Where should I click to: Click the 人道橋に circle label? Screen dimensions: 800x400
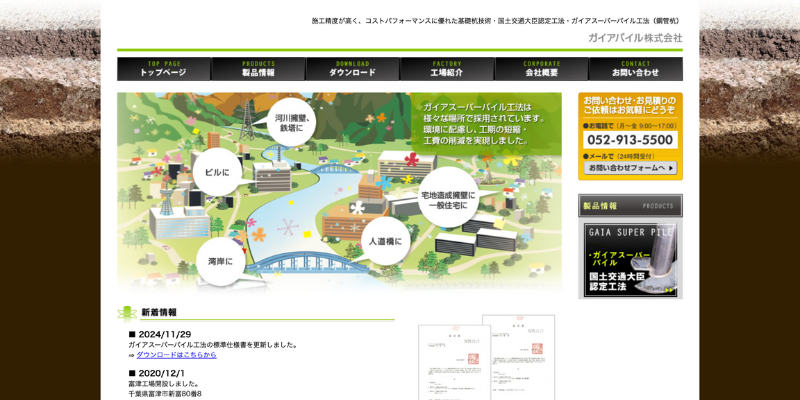coord(385,241)
